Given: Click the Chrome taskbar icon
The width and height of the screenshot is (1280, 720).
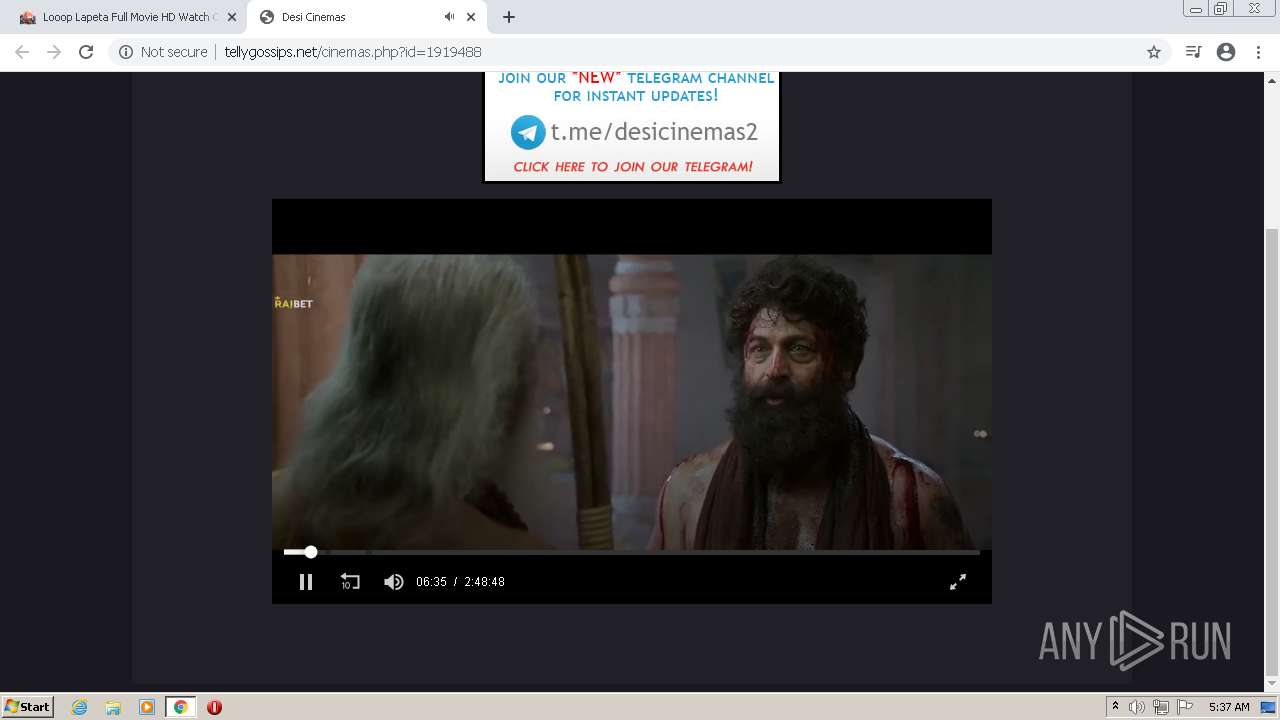Looking at the screenshot, I should (x=180, y=707).
